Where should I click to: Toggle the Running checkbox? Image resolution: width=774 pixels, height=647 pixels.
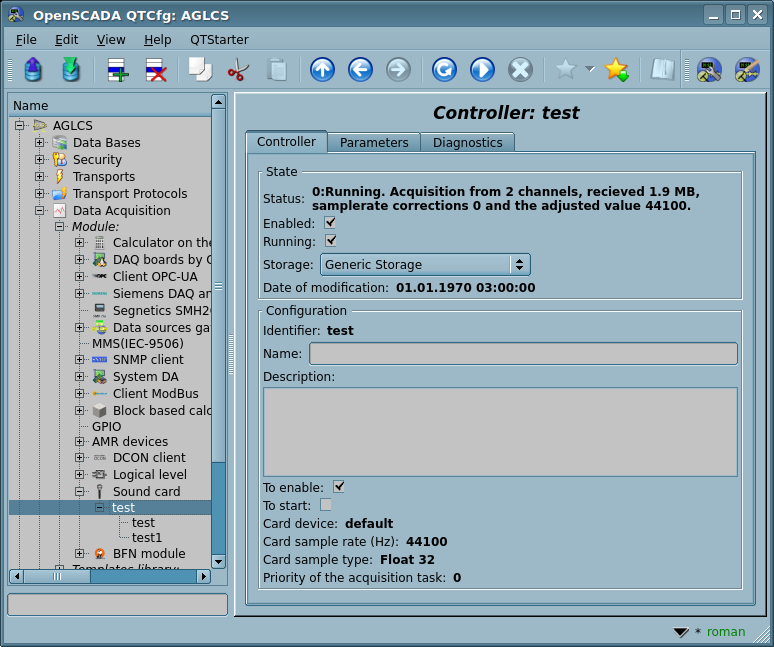pyautogui.click(x=330, y=241)
